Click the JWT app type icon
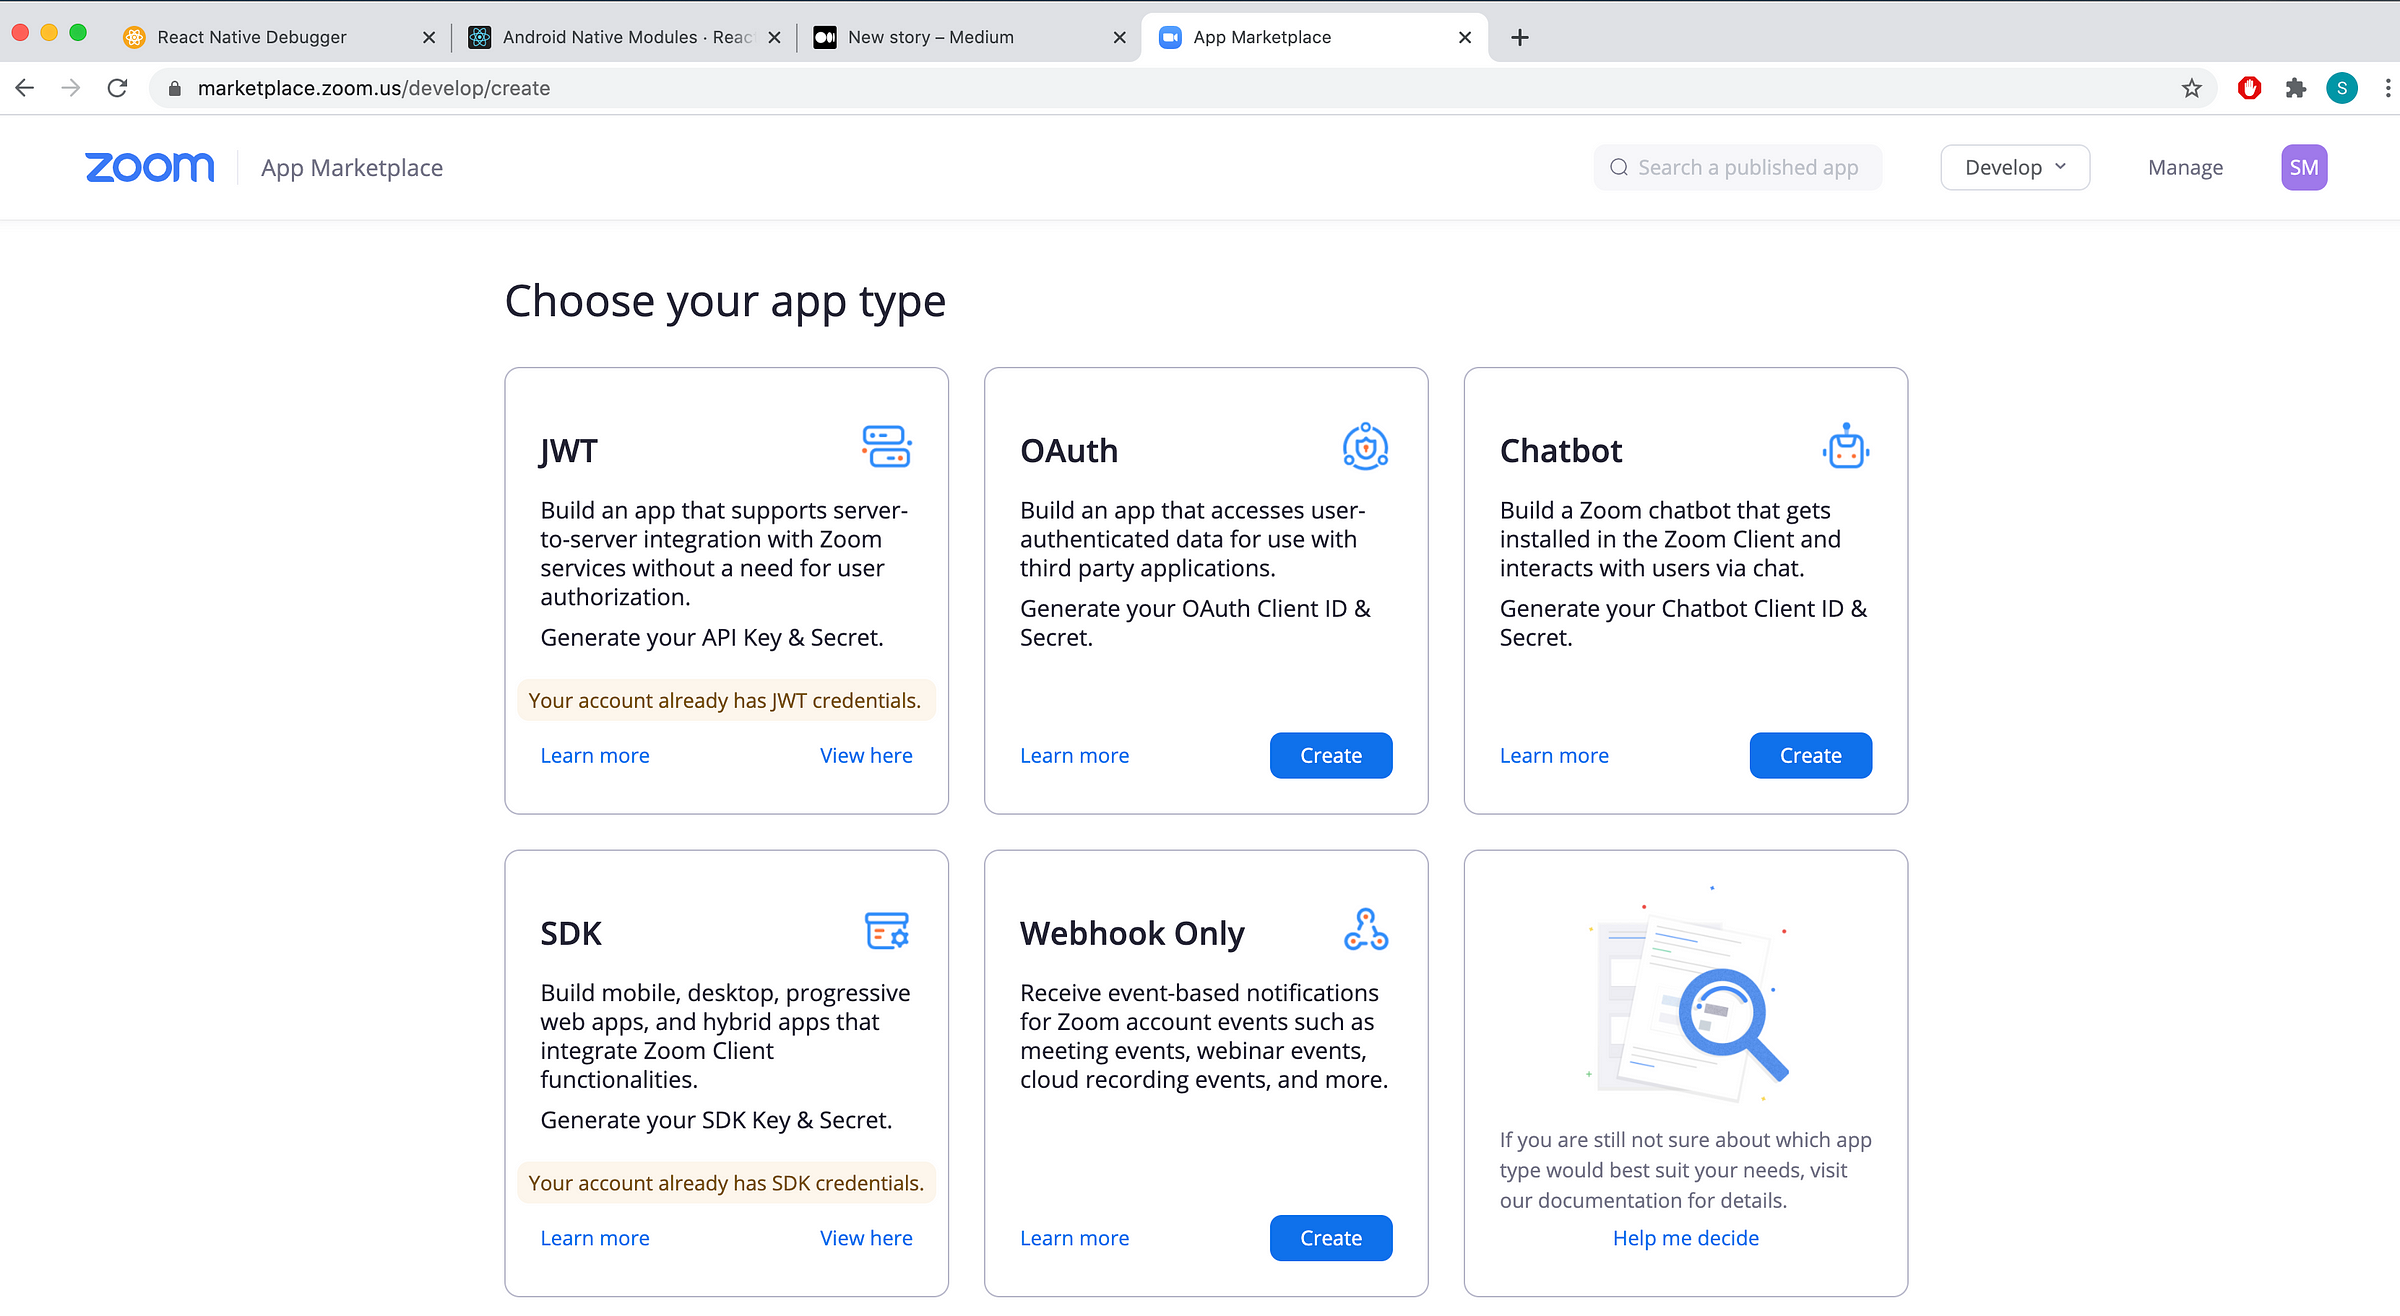Image resolution: width=2400 pixels, height=1316 pixels. point(885,447)
